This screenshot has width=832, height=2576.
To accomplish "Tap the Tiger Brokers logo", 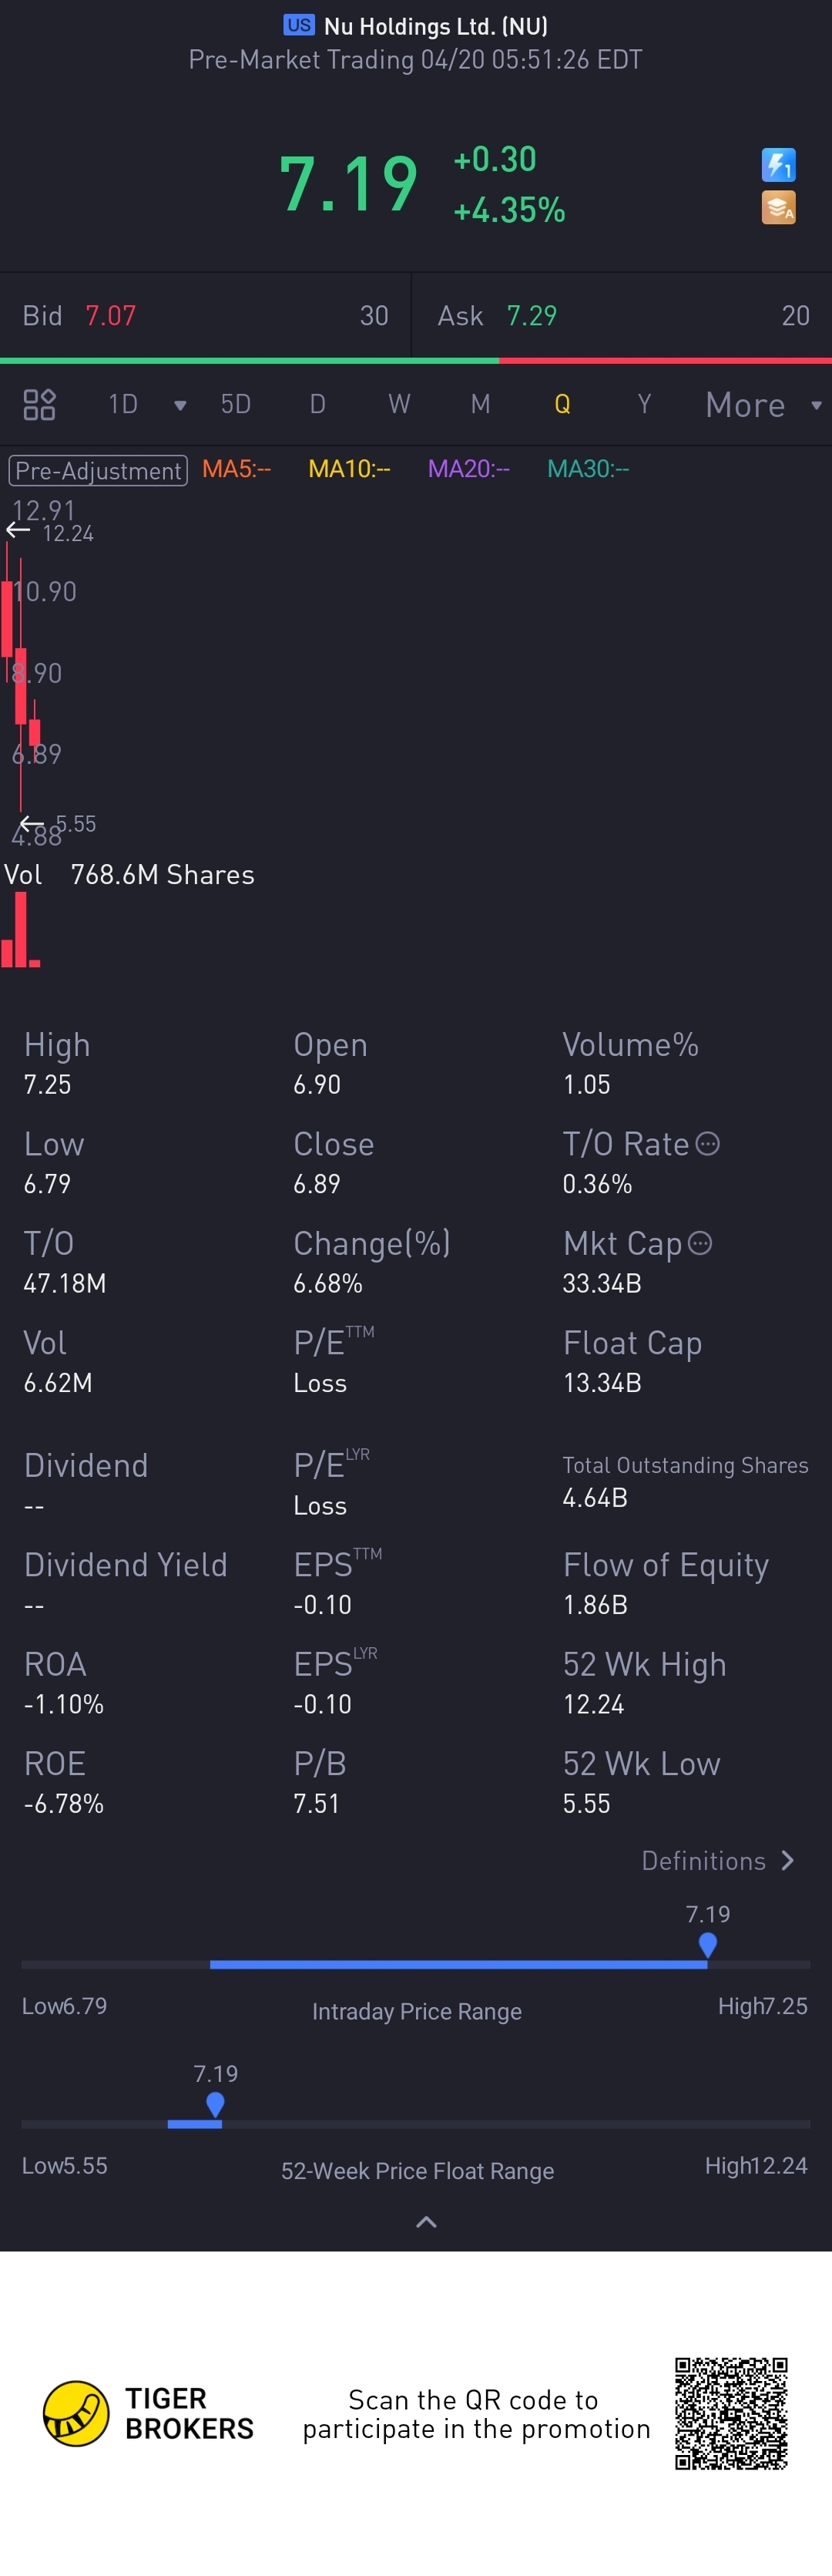I will [x=76, y=2413].
